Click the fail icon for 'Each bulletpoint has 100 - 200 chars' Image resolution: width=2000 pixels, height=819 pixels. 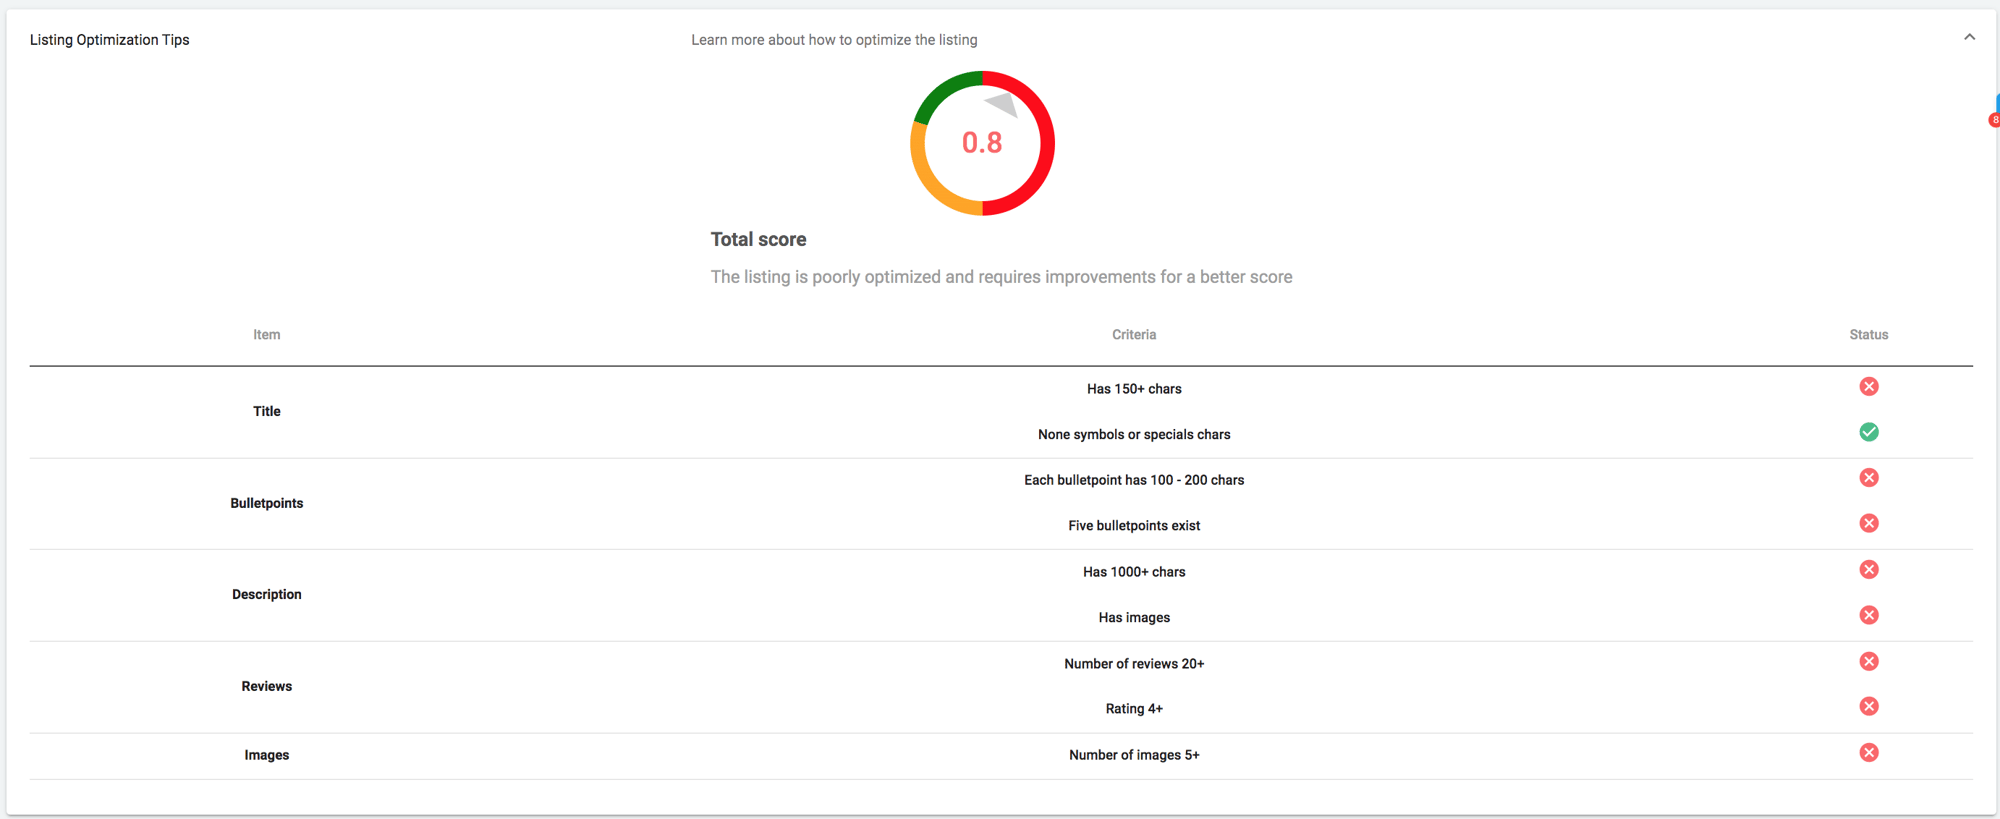click(x=1868, y=478)
